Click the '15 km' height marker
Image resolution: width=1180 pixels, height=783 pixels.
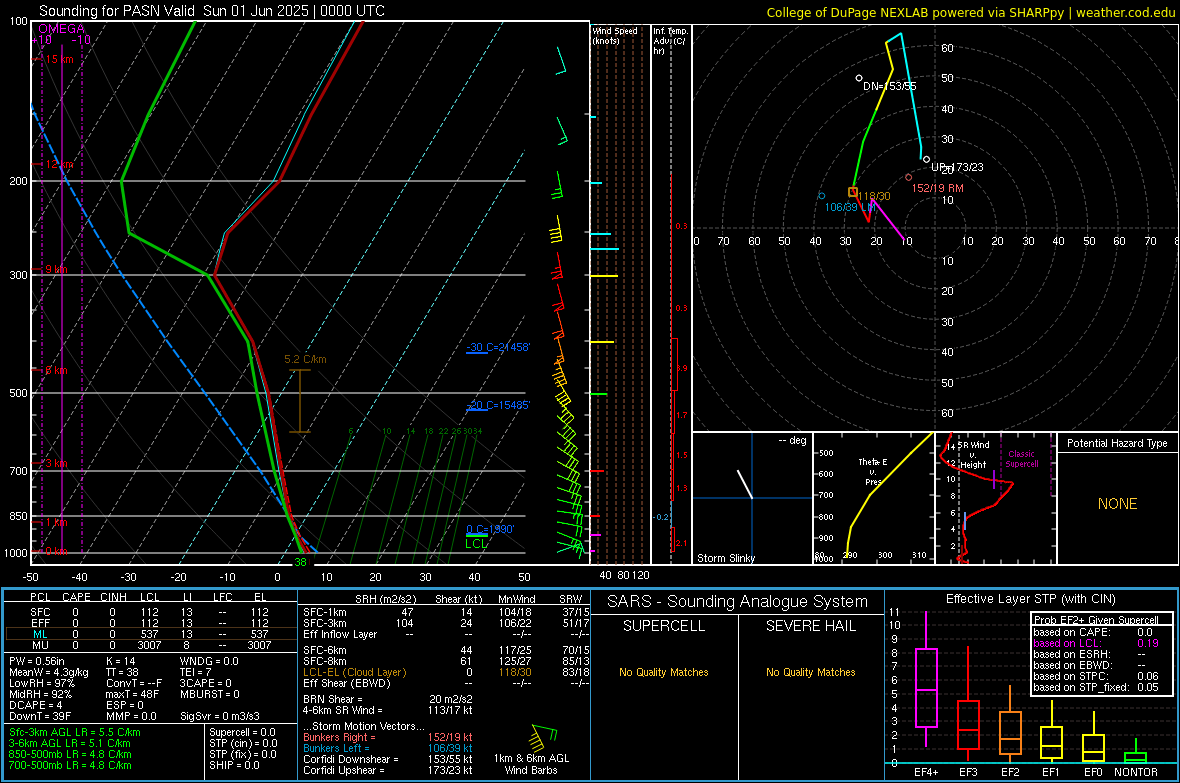pyautogui.click(x=59, y=59)
